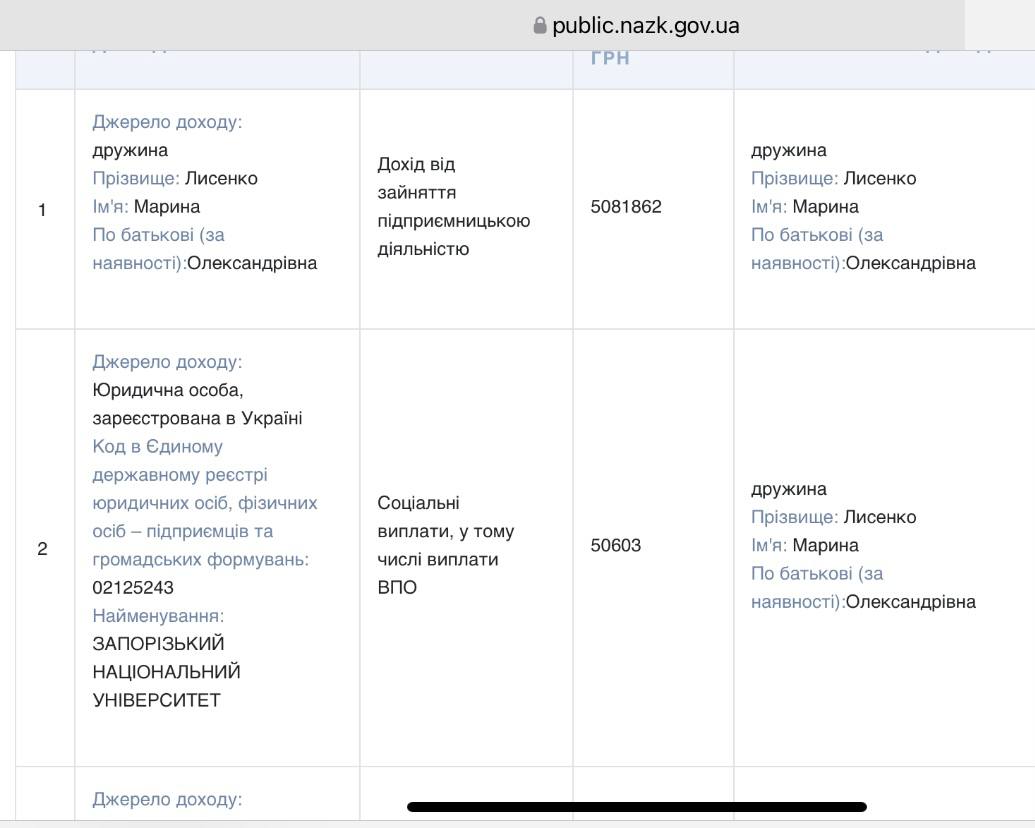The image size is (1035, 828).
Task: Click the ГРН column header
Action: point(609,59)
